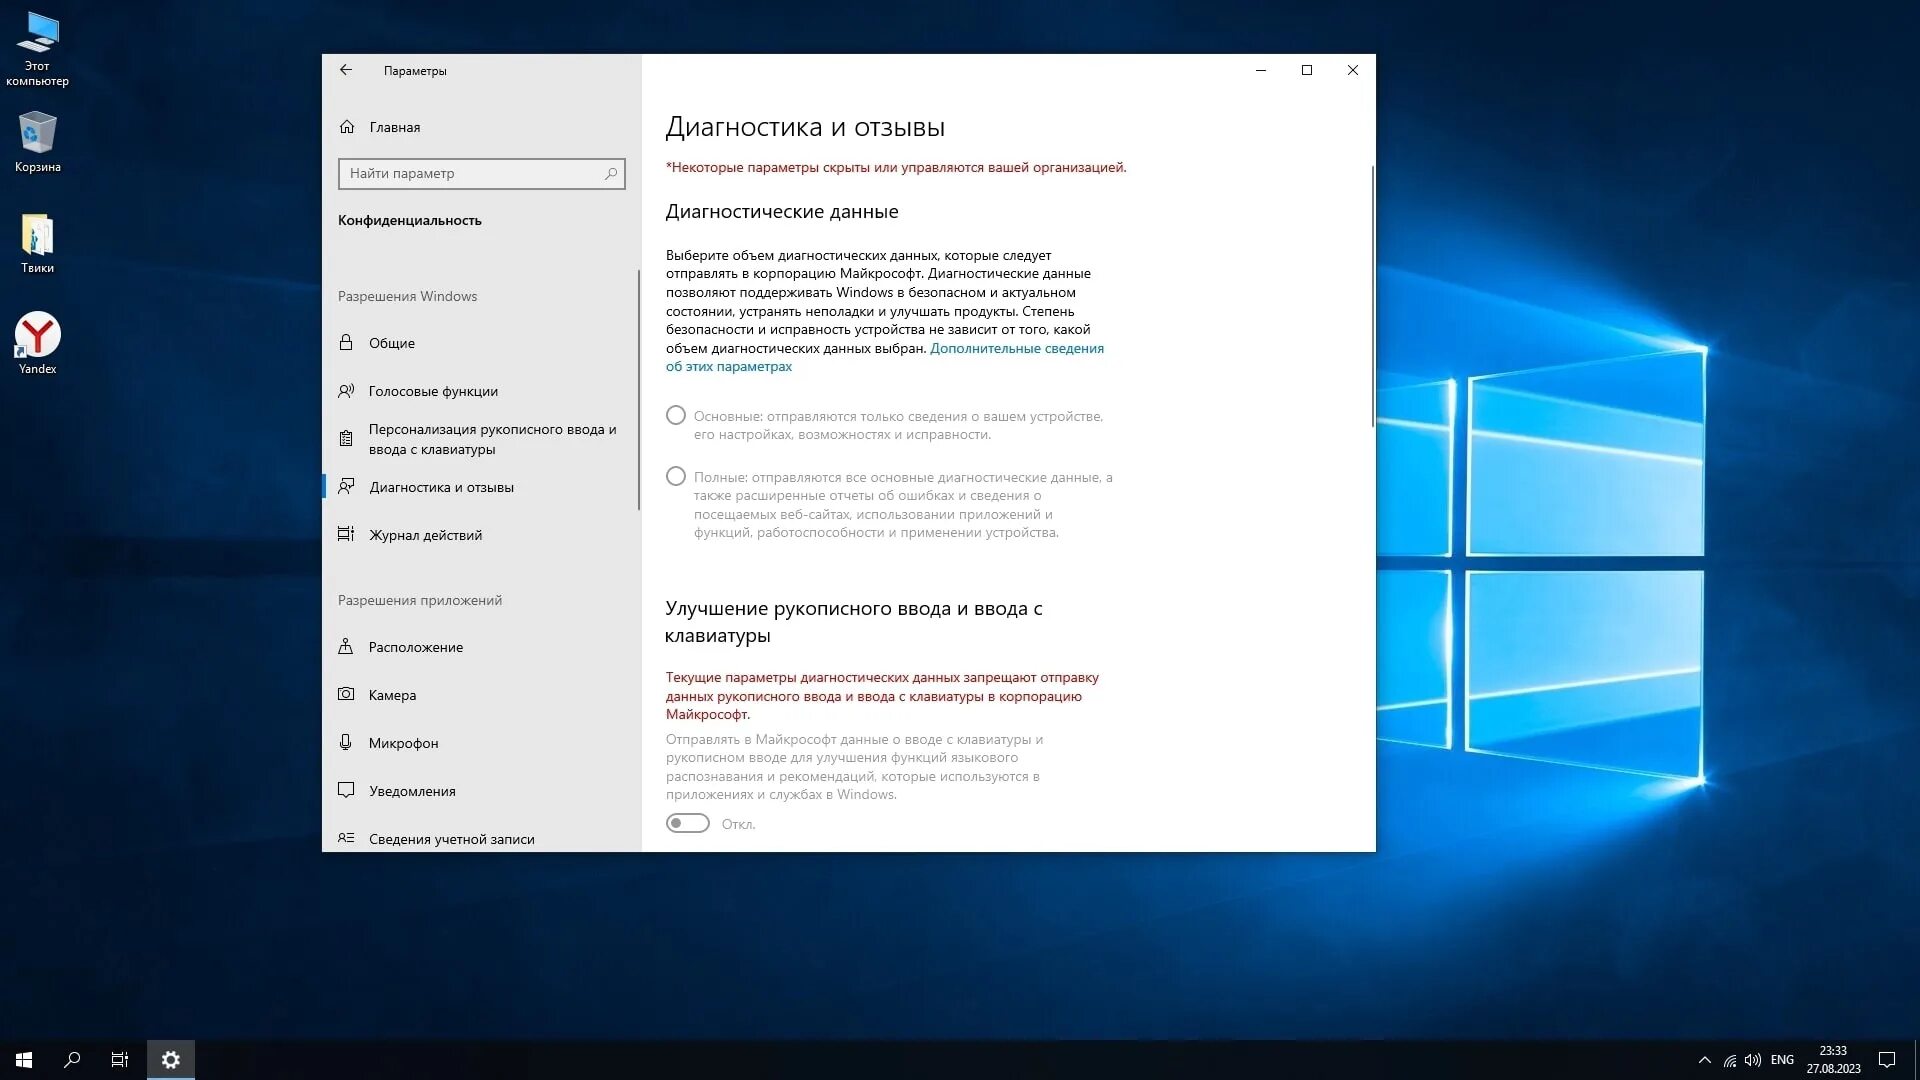This screenshot has width=1920, height=1080.
Task: Open volume control in system tray
Action: point(1753,1060)
